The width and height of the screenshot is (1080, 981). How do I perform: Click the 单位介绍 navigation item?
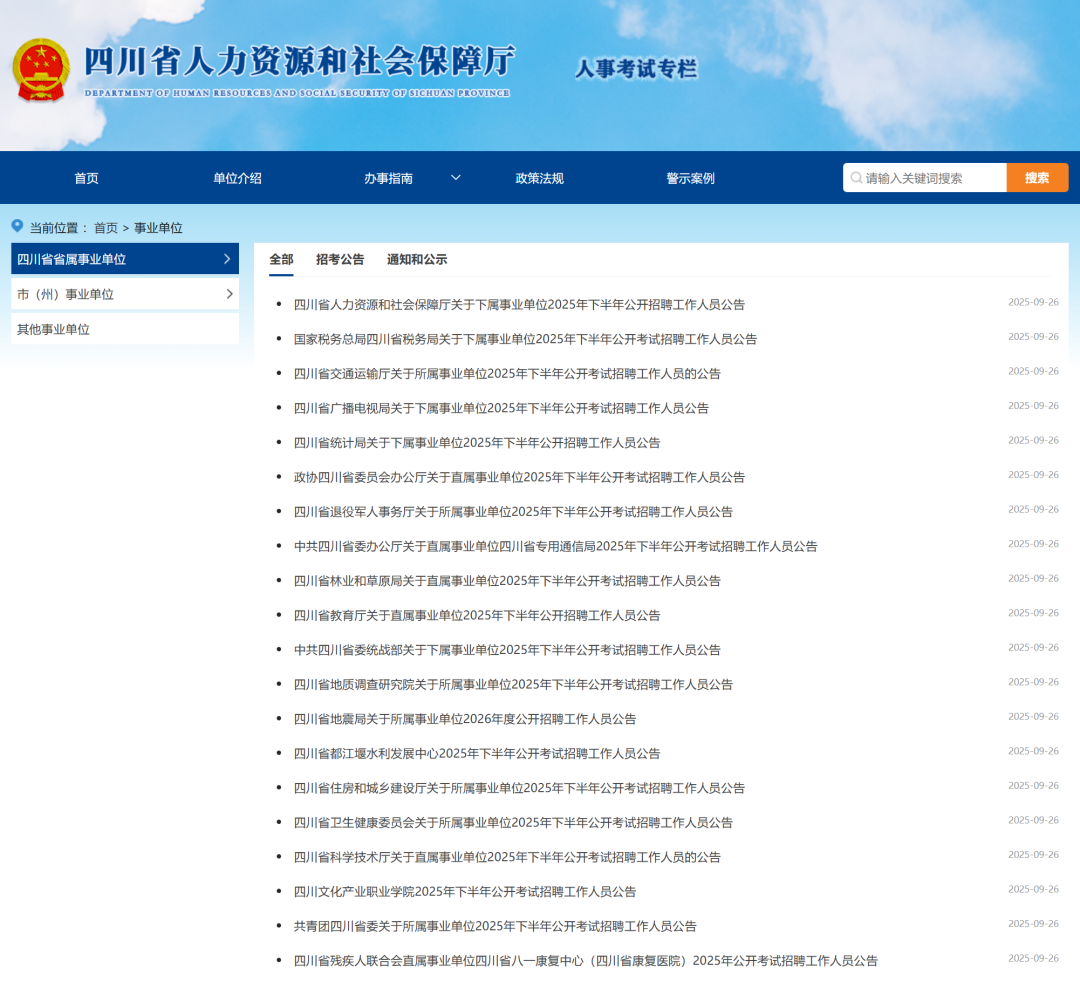[x=237, y=177]
